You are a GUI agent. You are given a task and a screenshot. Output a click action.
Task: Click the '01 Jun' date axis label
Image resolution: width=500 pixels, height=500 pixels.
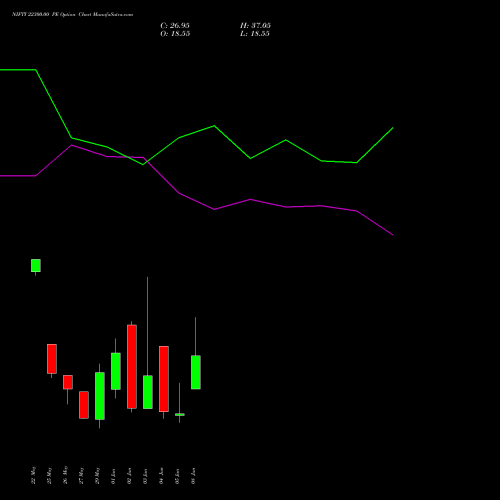[113, 476]
